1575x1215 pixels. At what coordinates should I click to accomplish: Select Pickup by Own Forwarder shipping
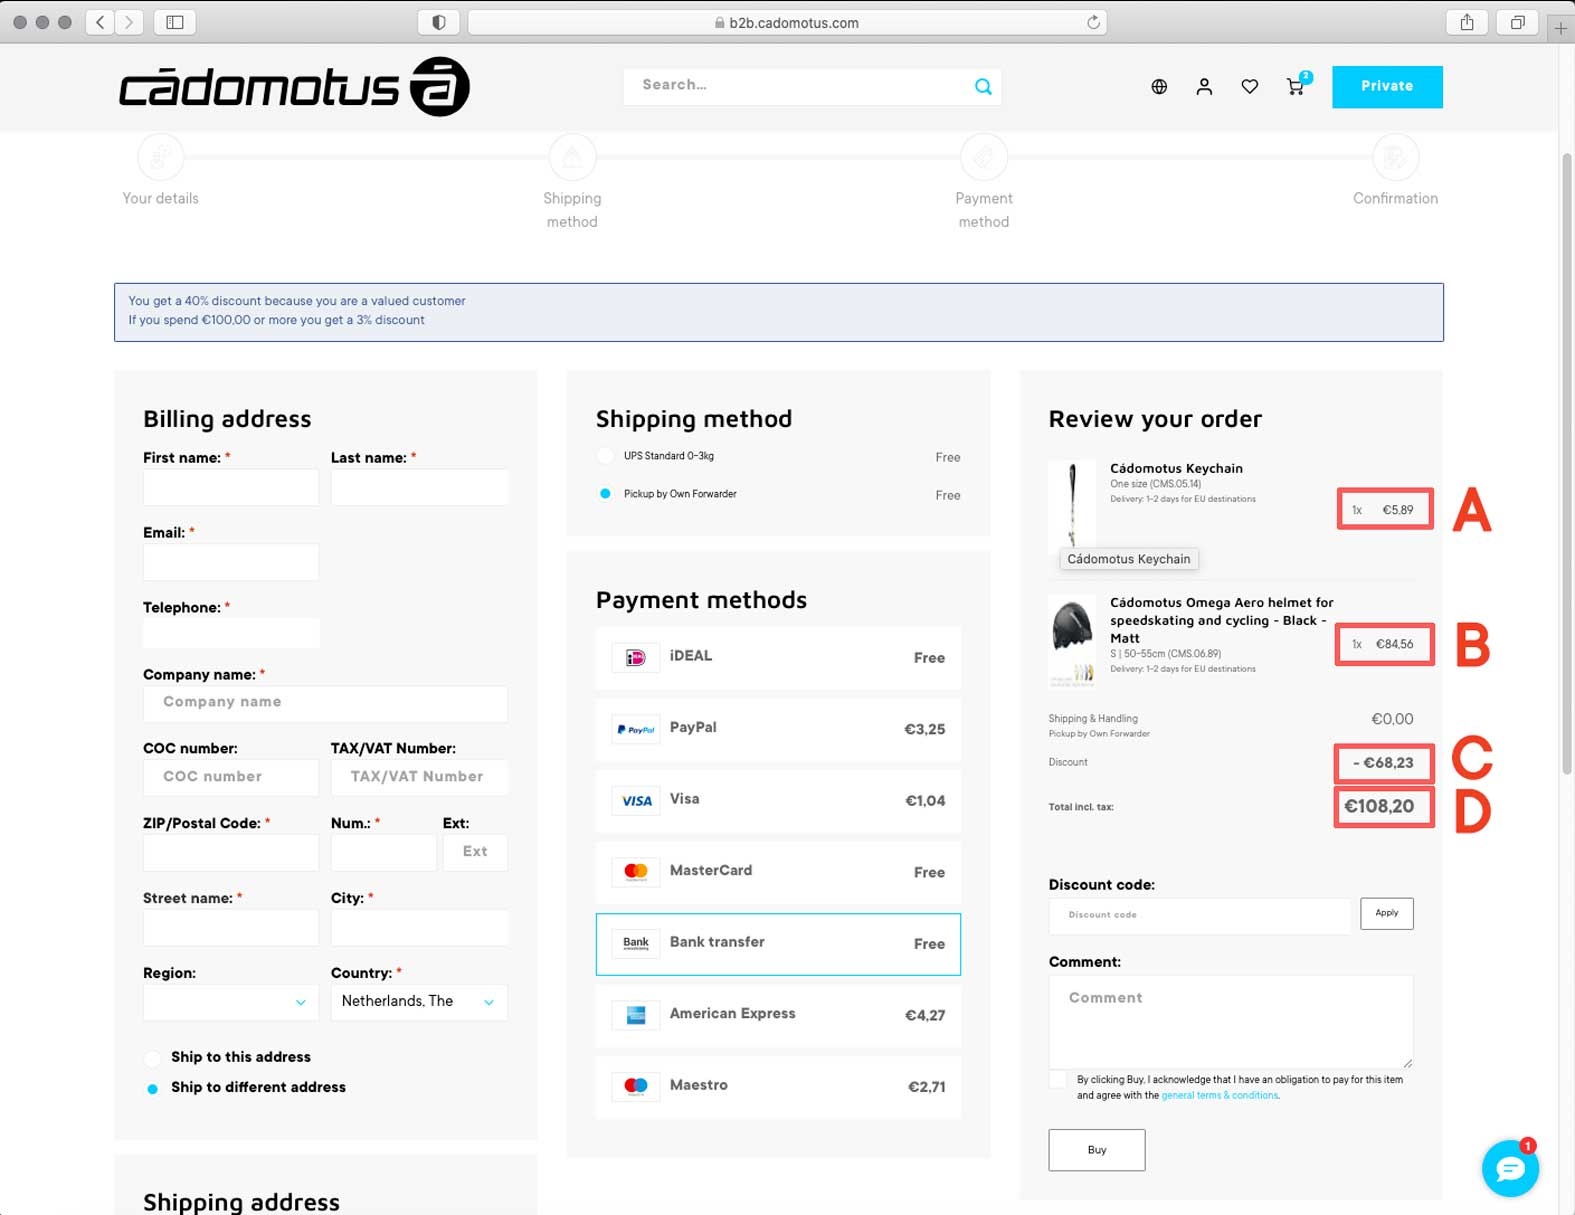[605, 494]
